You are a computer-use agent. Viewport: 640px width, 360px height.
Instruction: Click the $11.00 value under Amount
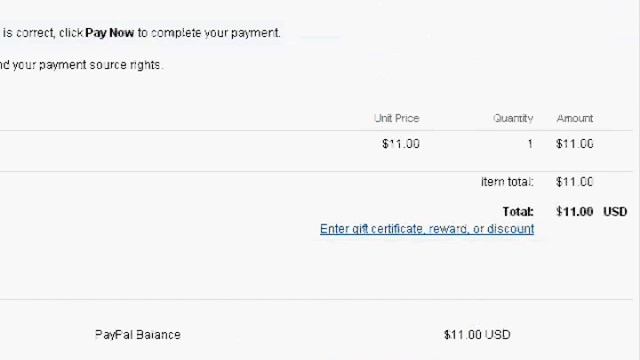pos(575,144)
